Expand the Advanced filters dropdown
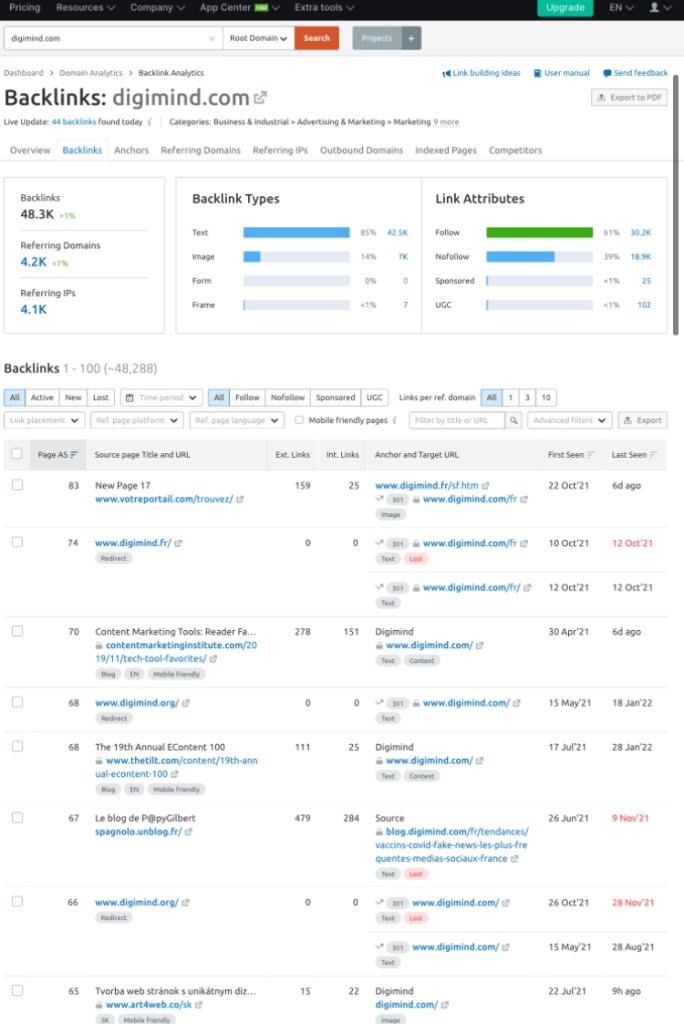684x1024 pixels. click(570, 421)
